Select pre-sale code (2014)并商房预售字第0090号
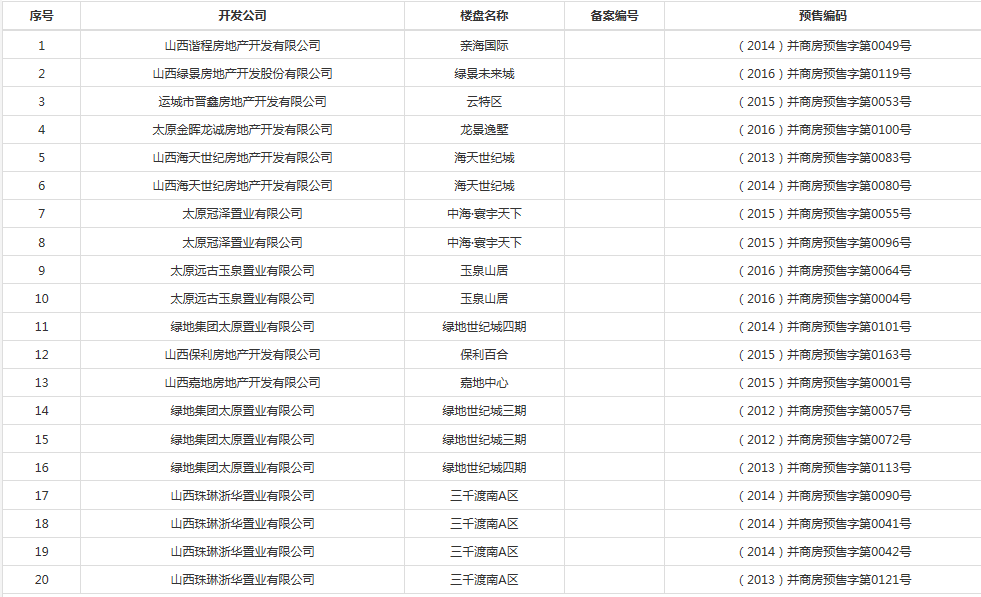981x597 pixels. pyautogui.click(x=823, y=496)
